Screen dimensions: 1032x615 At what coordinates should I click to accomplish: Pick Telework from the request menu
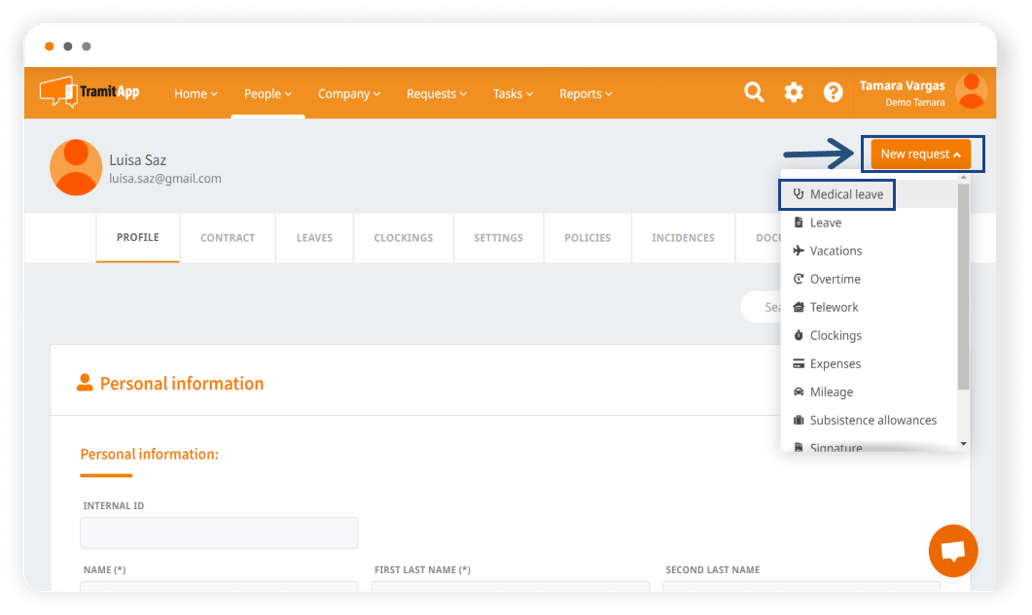pyautogui.click(x=834, y=307)
